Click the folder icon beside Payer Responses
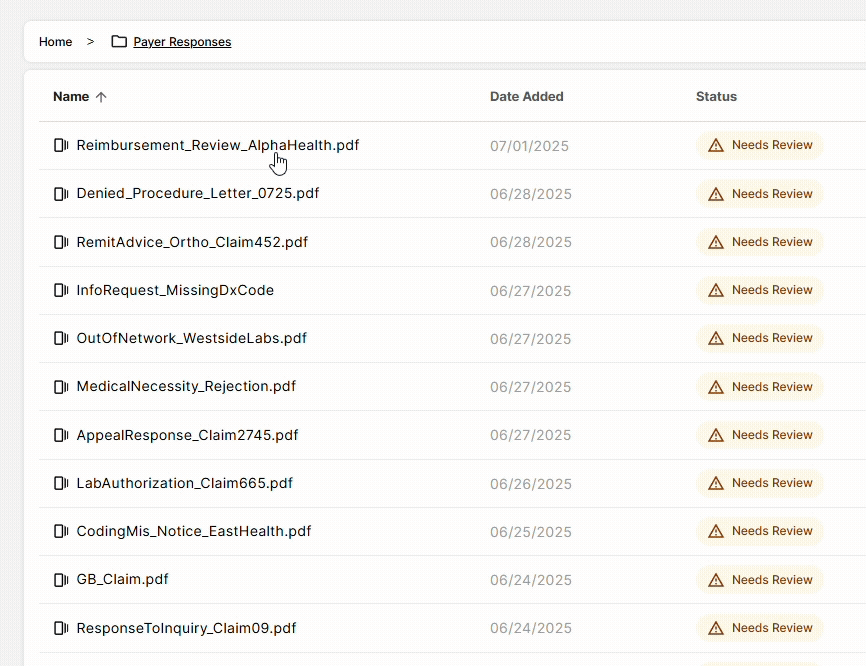866x666 pixels. (x=119, y=42)
